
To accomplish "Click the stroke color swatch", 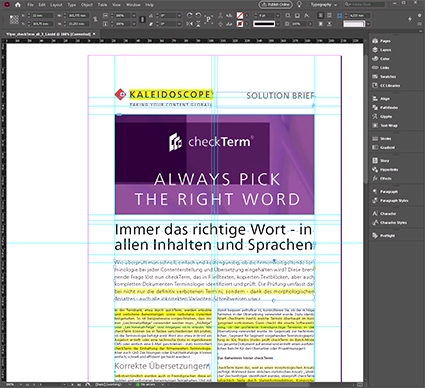I will tap(240, 24).
